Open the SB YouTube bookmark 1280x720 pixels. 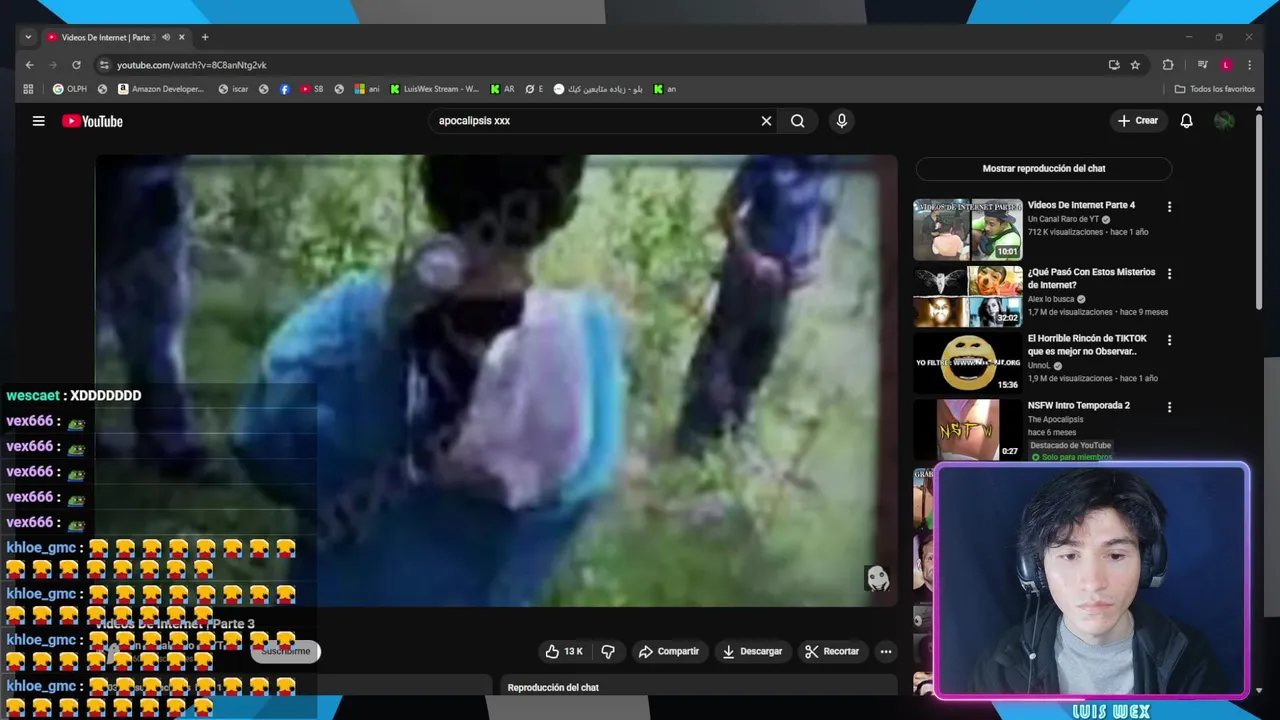(311, 89)
